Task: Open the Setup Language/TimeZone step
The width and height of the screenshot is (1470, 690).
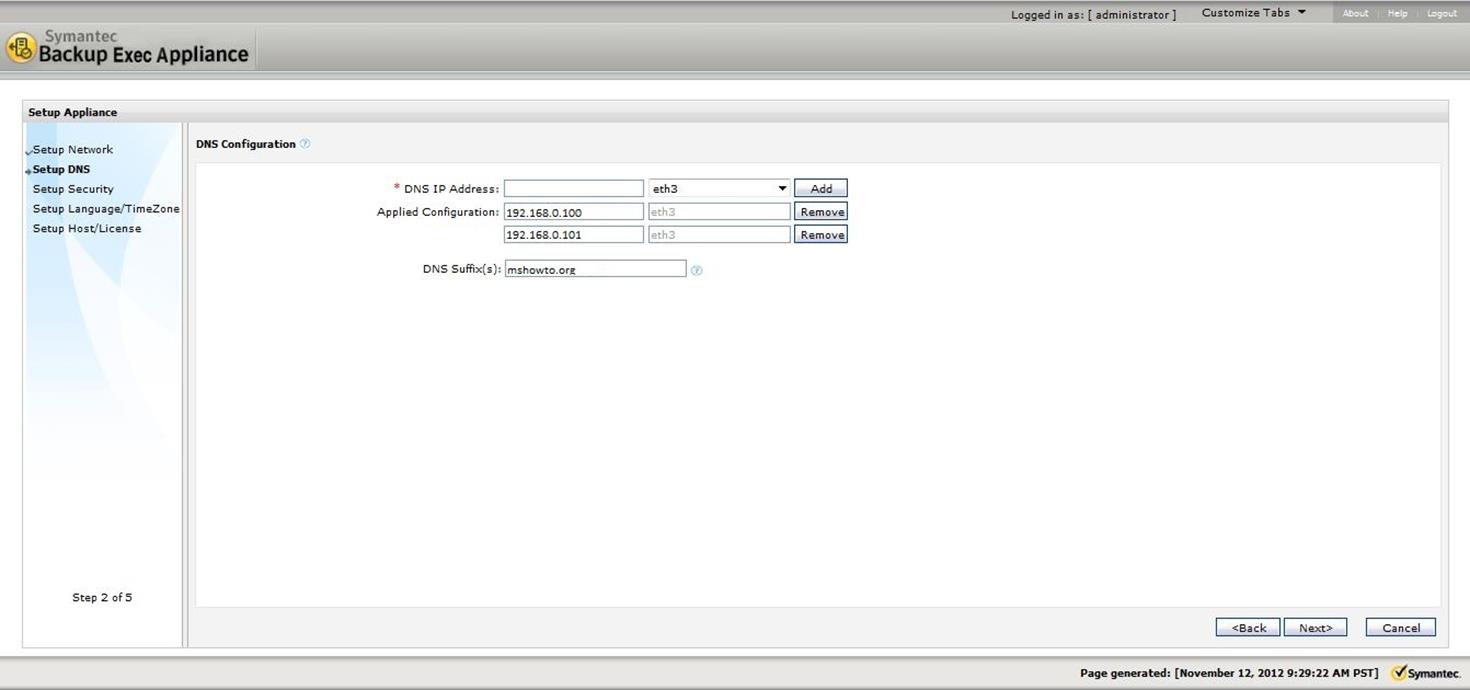Action: click(x=106, y=209)
